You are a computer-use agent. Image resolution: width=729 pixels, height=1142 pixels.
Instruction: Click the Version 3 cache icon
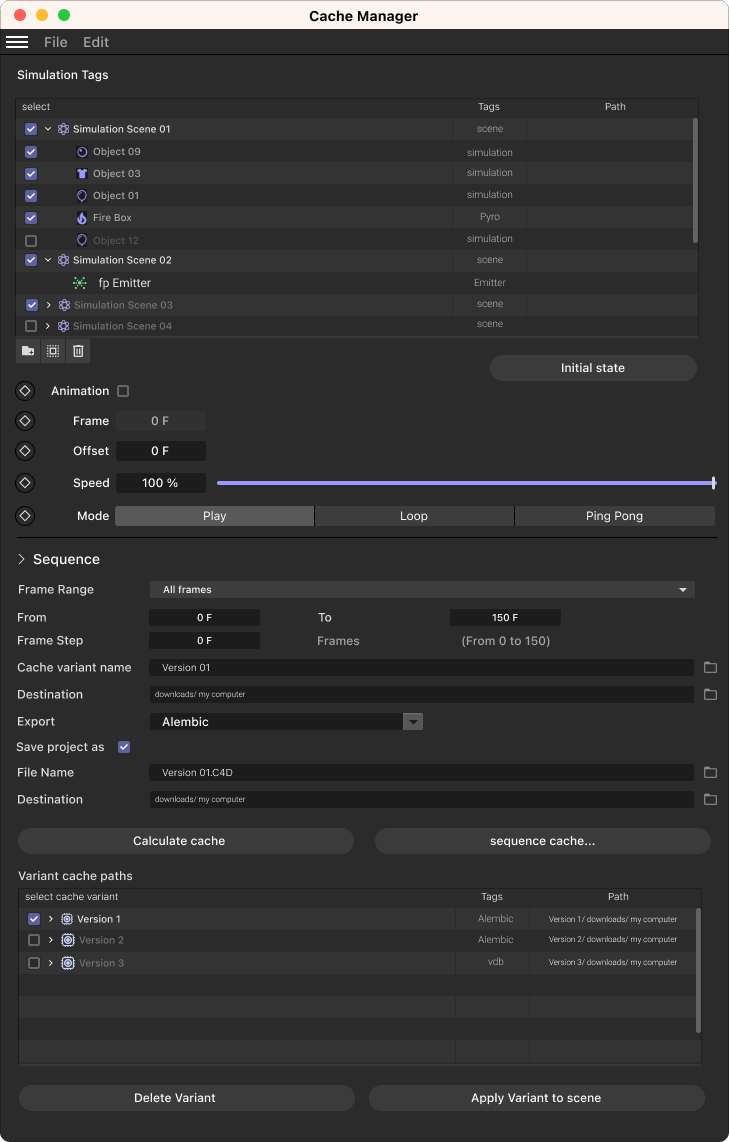(68, 963)
